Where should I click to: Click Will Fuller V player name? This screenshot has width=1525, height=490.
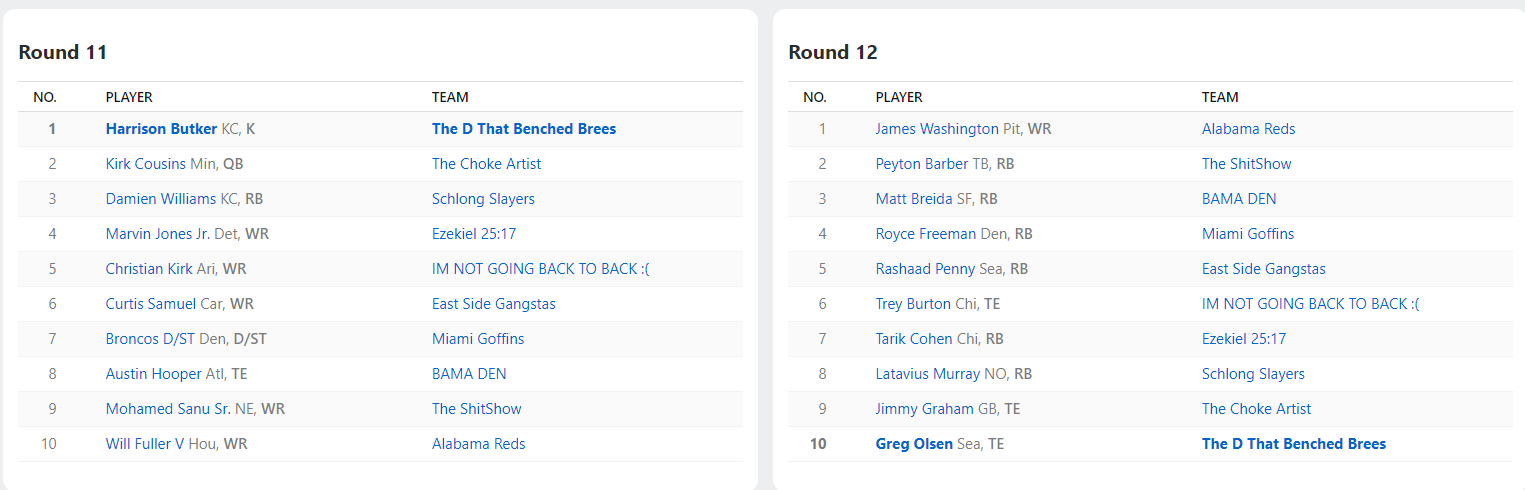(x=145, y=444)
